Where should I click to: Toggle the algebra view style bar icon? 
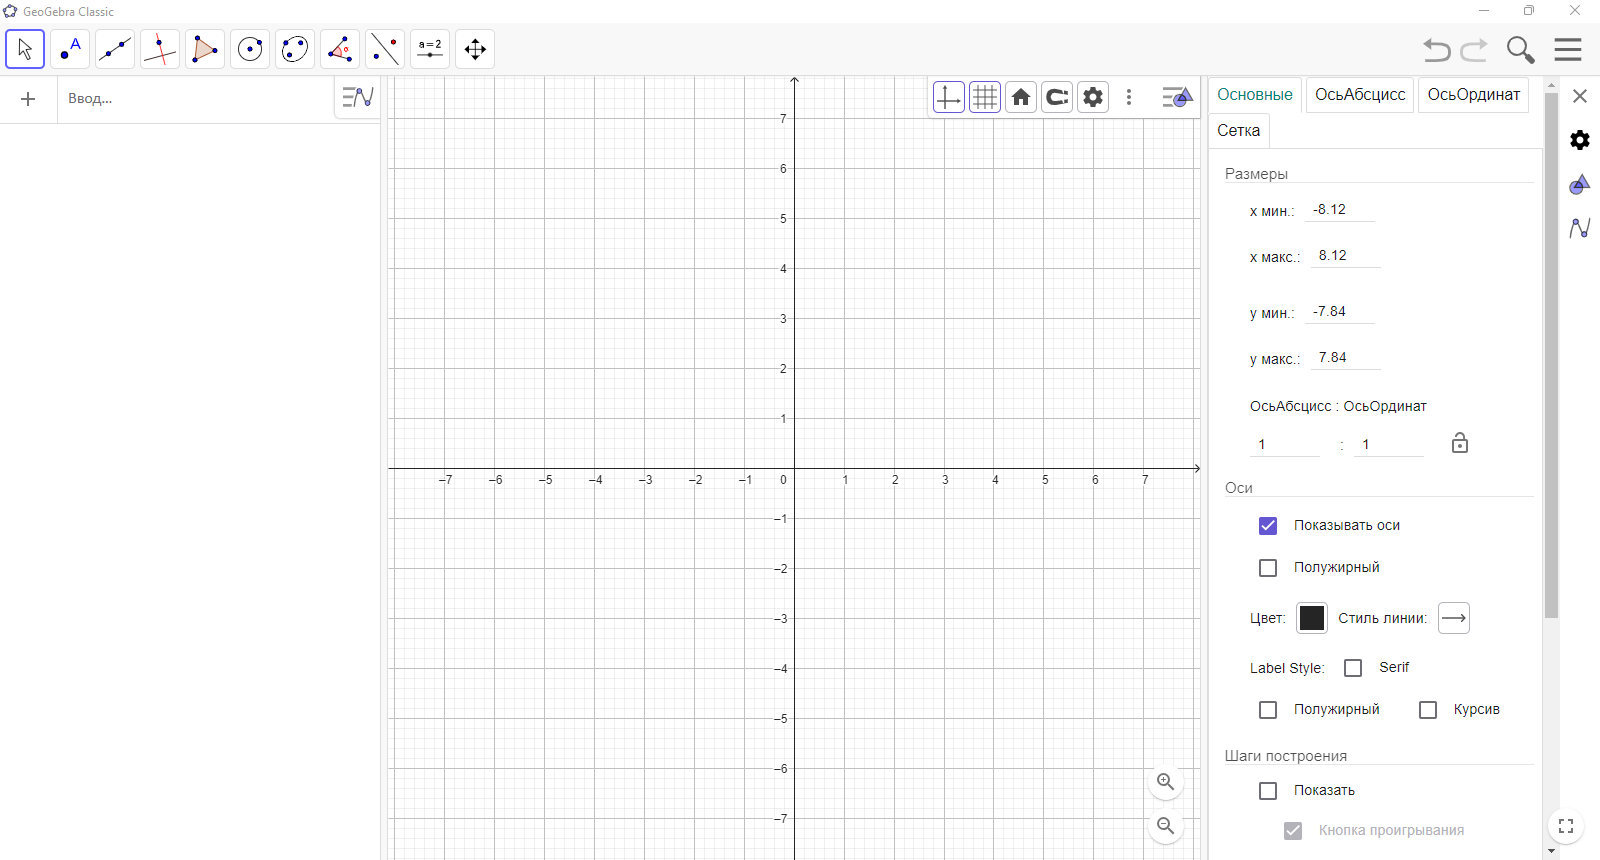(x=357, y=98)
